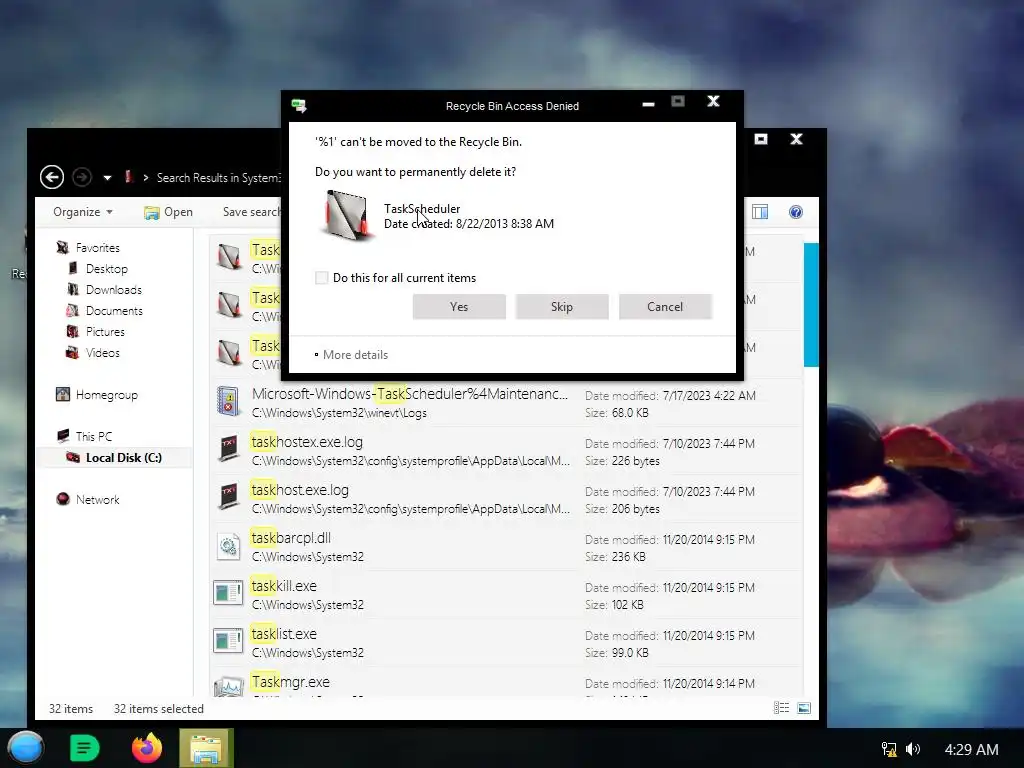The image size is (1024, 768).
Task: Click the event log file icon
Action: 229,402
